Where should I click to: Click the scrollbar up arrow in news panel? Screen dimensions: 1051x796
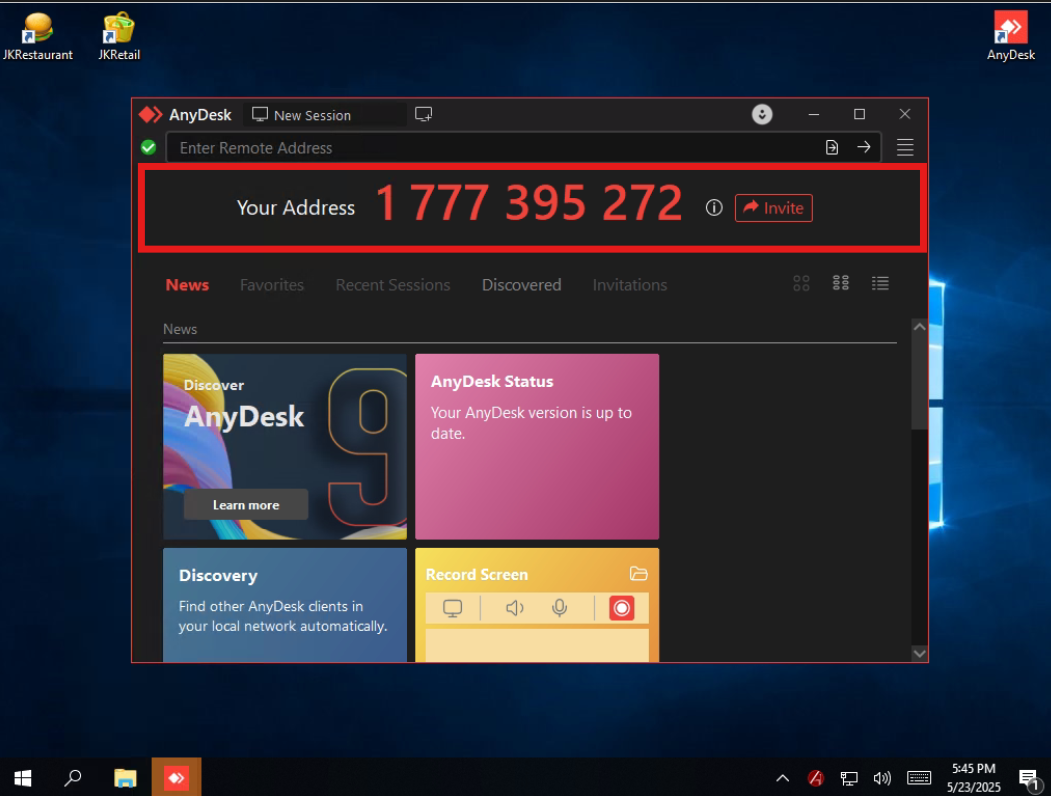(x=920, y=327)
